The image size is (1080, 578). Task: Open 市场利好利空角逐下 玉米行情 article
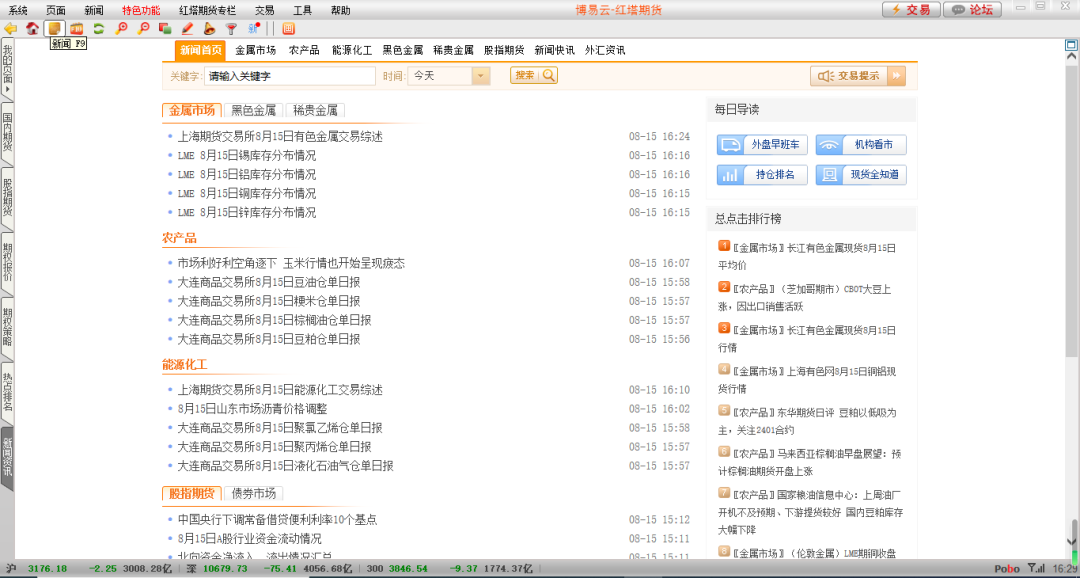click(x=291, y=263)
